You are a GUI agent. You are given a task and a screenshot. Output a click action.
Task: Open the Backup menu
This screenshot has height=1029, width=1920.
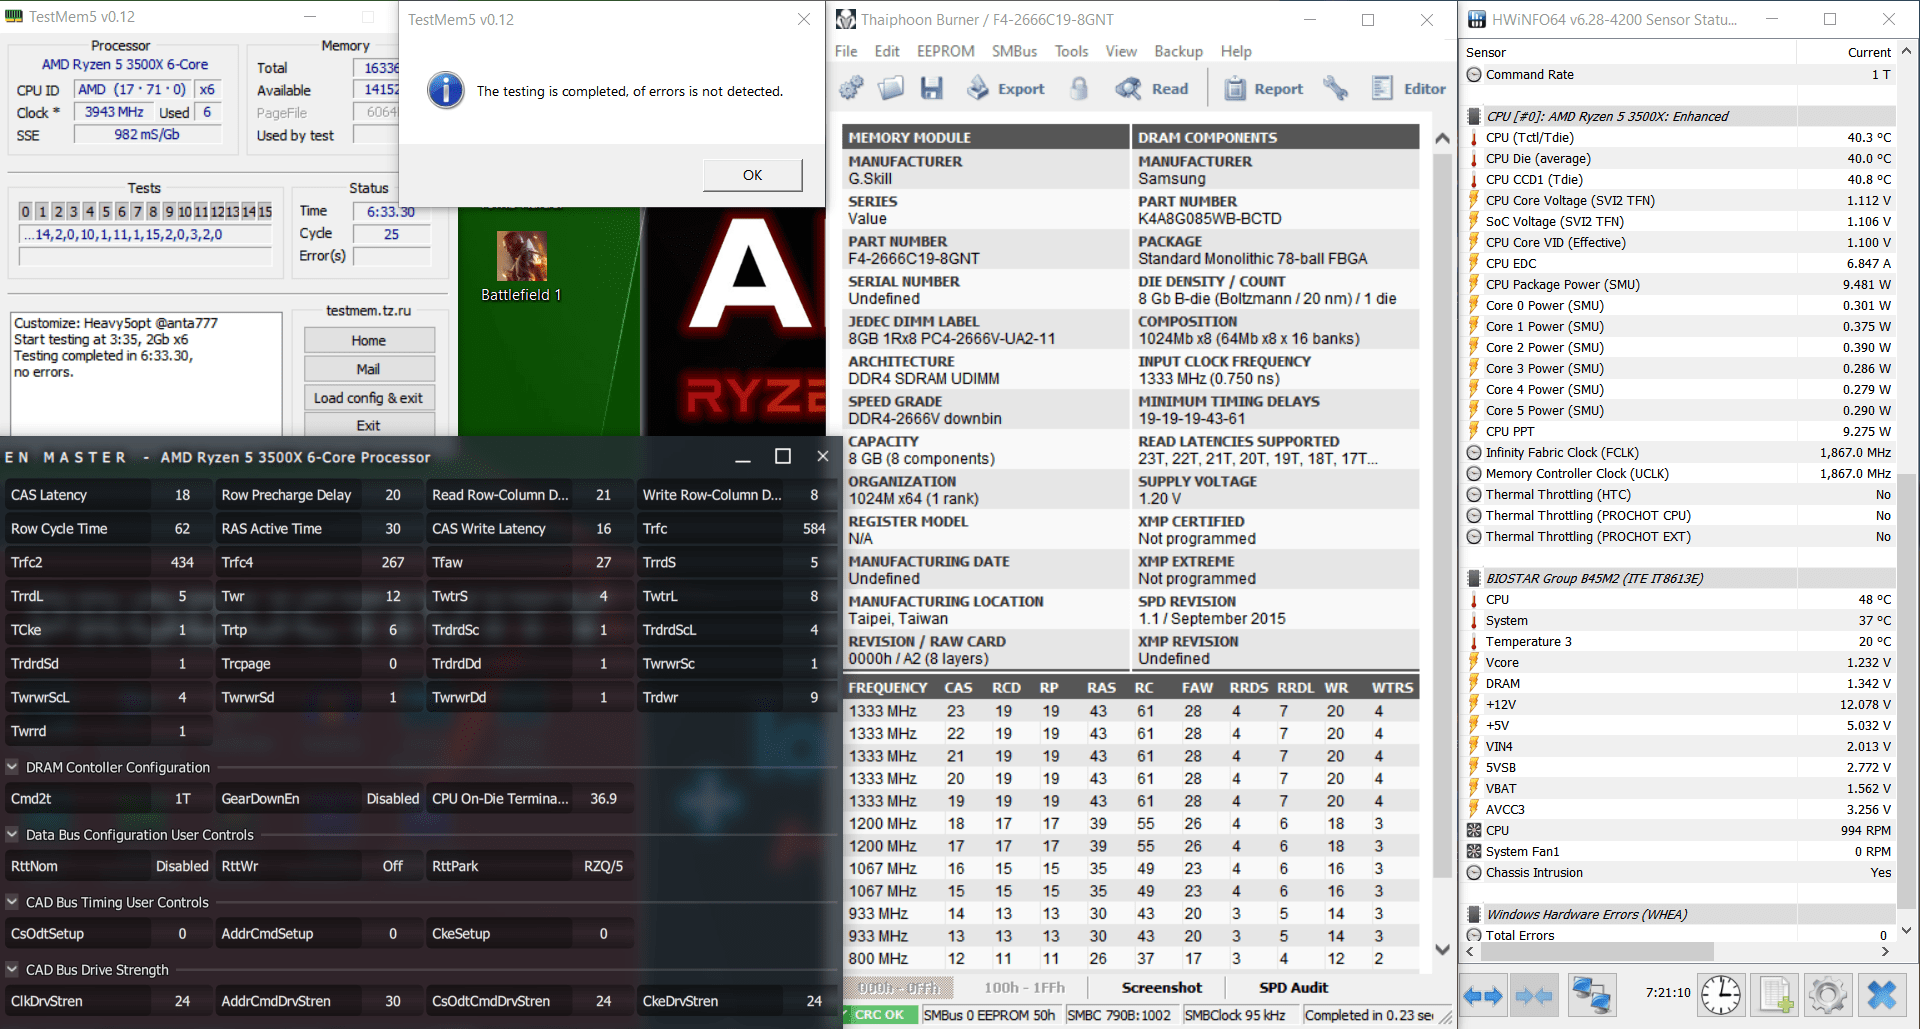1178,51
